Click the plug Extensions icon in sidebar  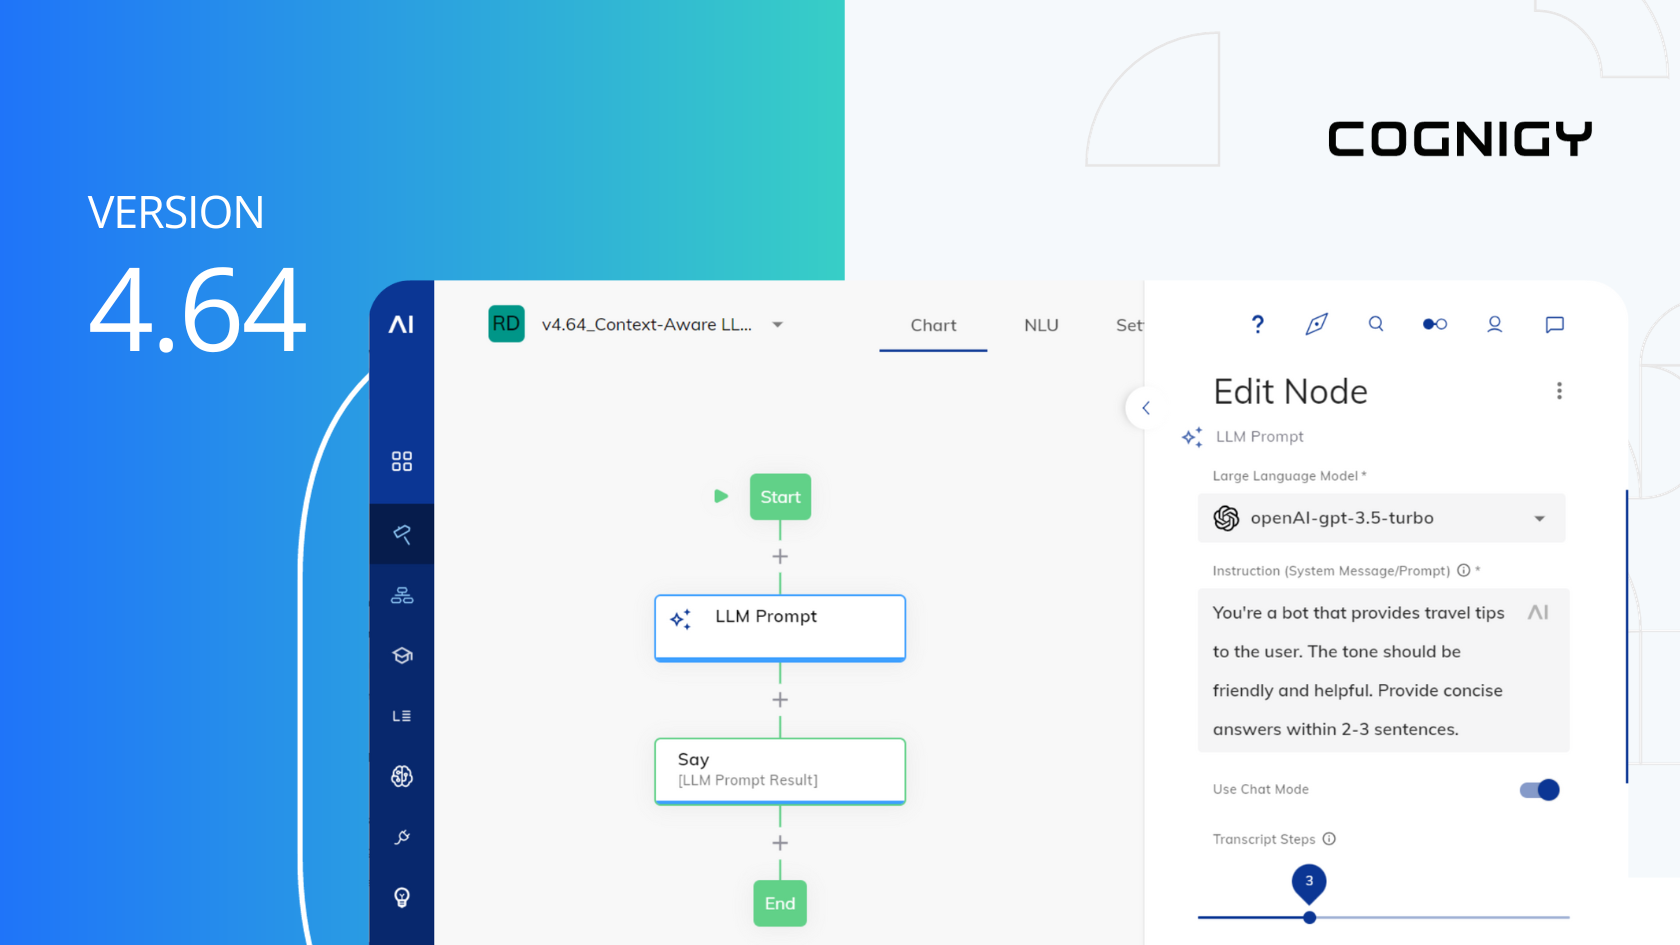click(x=402, y=836)
